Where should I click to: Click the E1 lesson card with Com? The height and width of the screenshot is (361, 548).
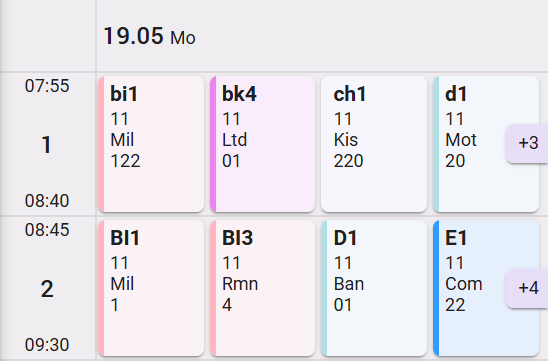tap(486, 288)
